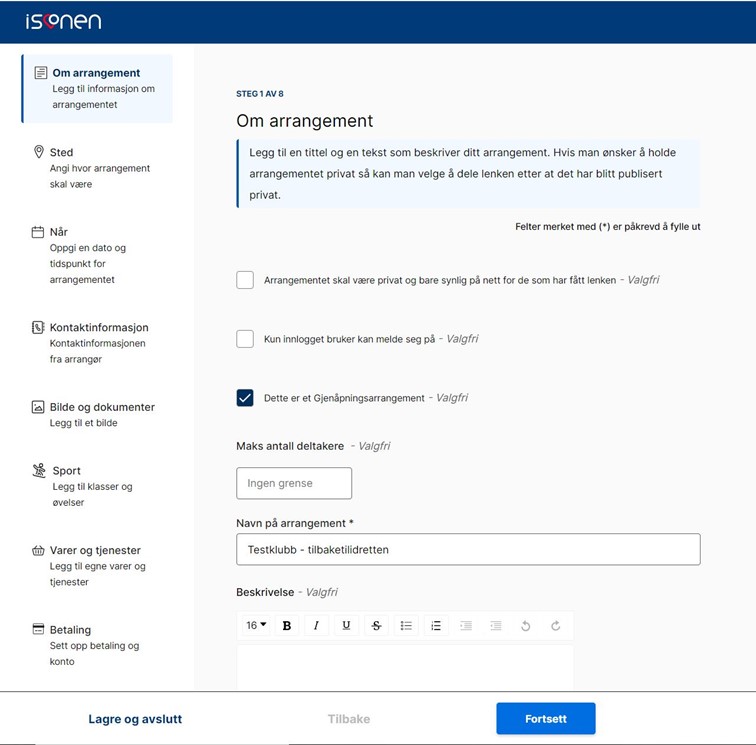
Task: Select the Om arrangement step
Action: 97,89
